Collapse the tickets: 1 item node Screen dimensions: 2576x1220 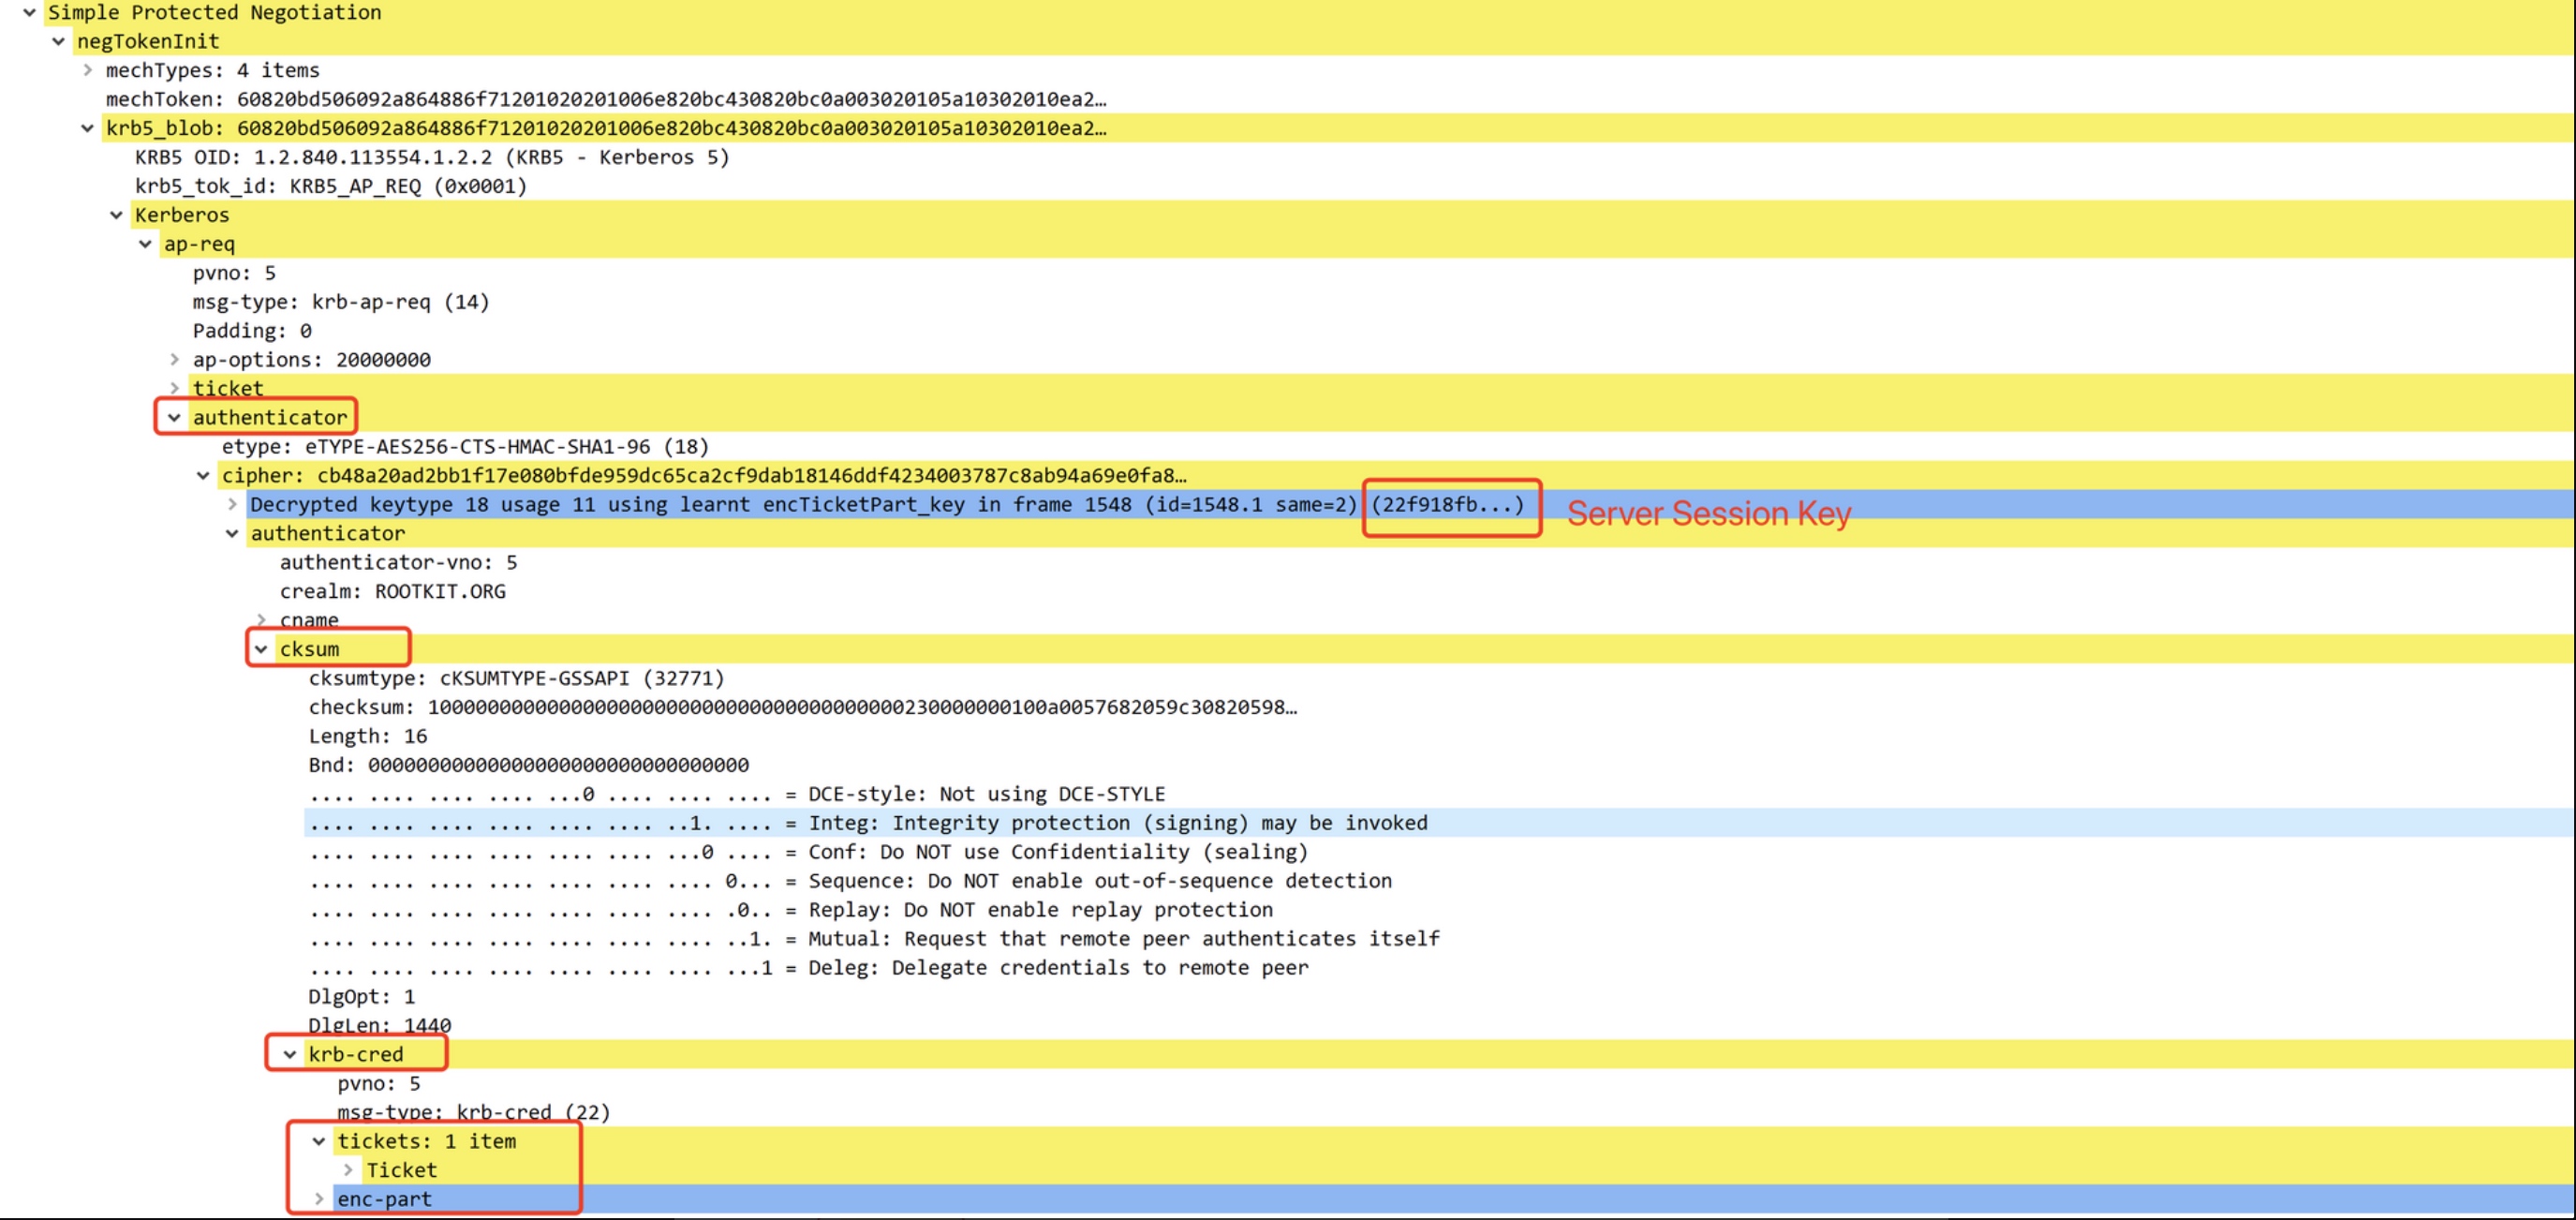click(320, 1142)
